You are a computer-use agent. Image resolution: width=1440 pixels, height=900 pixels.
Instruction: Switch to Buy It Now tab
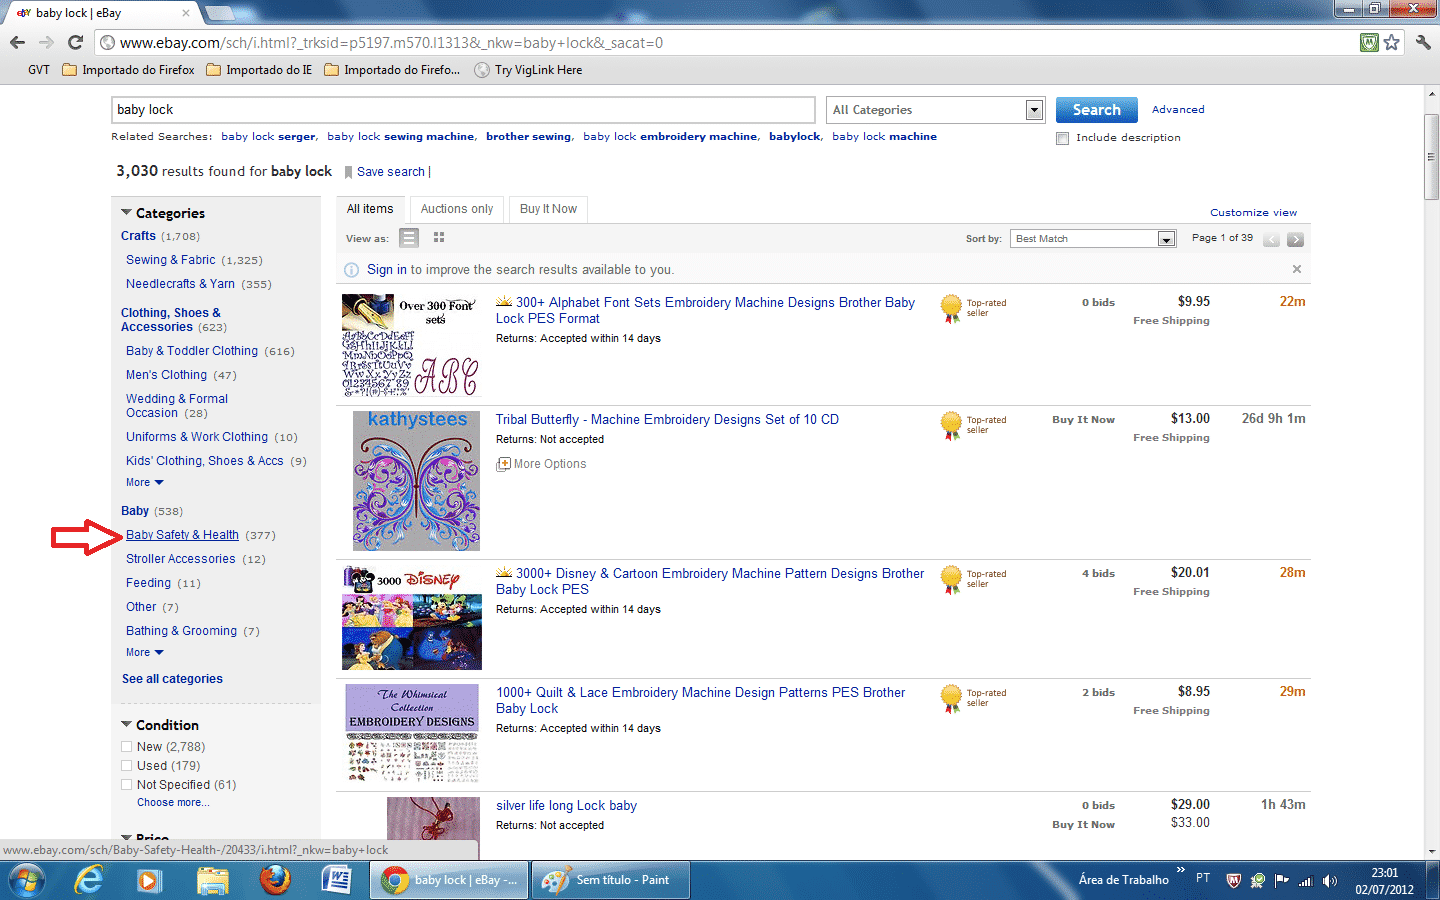(548, 209)
